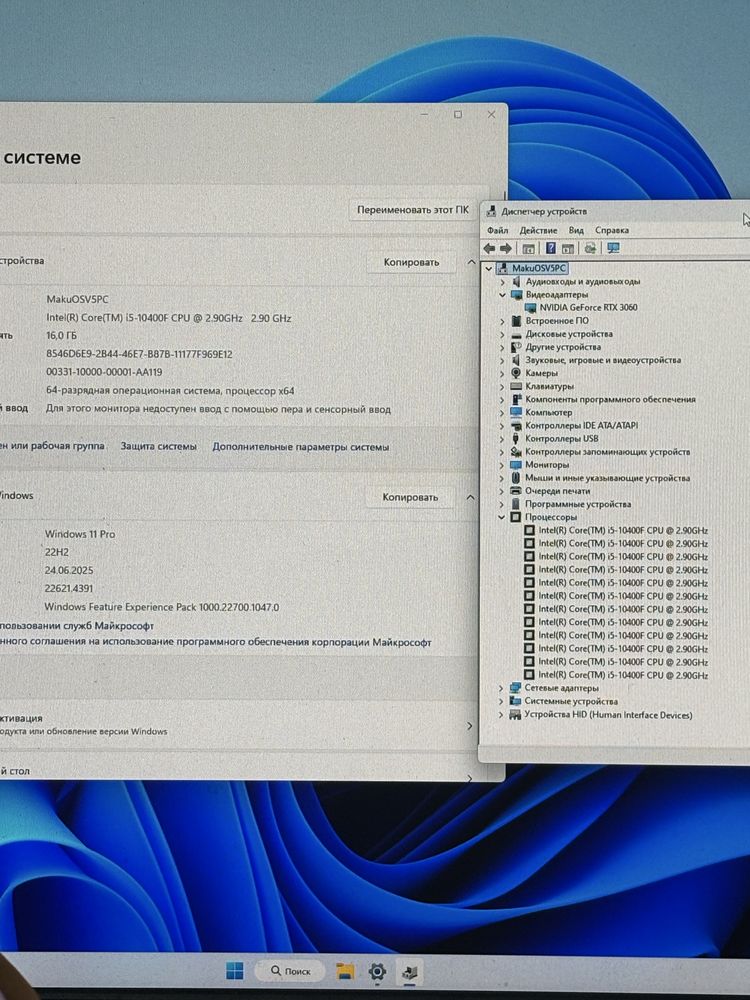Screen dimensions: 750x1000
Task: Collapse the MakuOSV5PC root node
Action: (x=489, y=268)
